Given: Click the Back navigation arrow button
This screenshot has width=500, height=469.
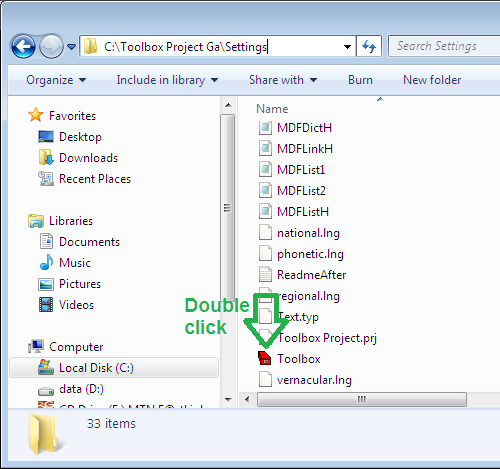Looking at the screenshot, I should pos(23,46).
